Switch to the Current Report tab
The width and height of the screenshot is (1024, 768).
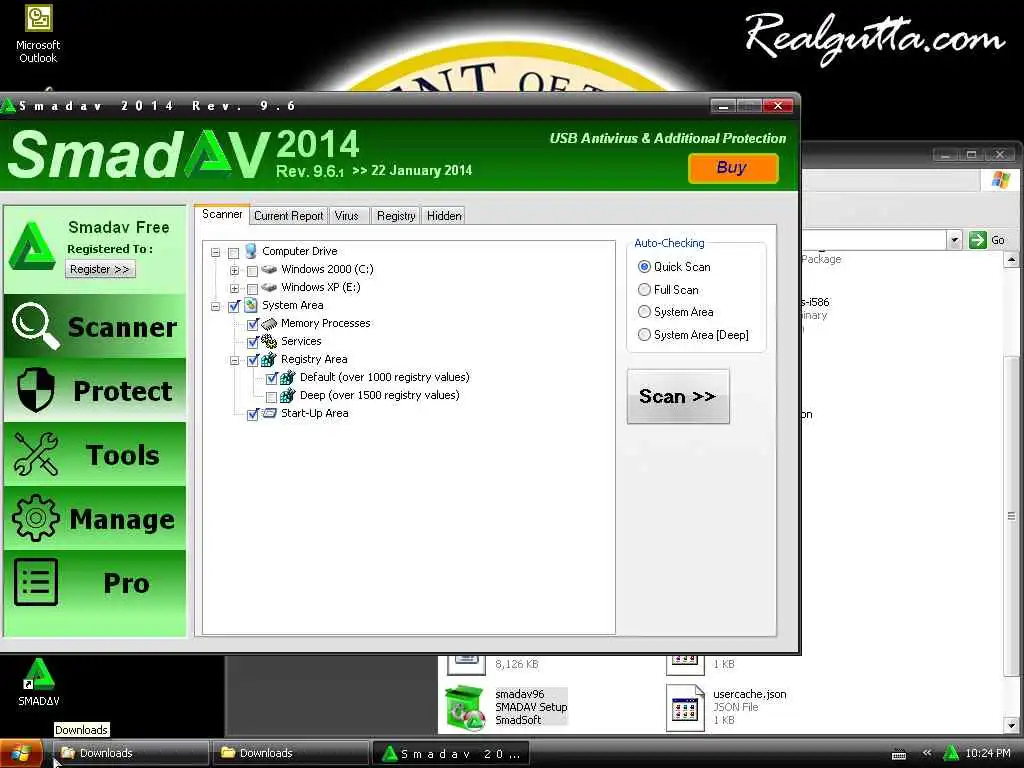pyautogui.click(x=289, y=216)
